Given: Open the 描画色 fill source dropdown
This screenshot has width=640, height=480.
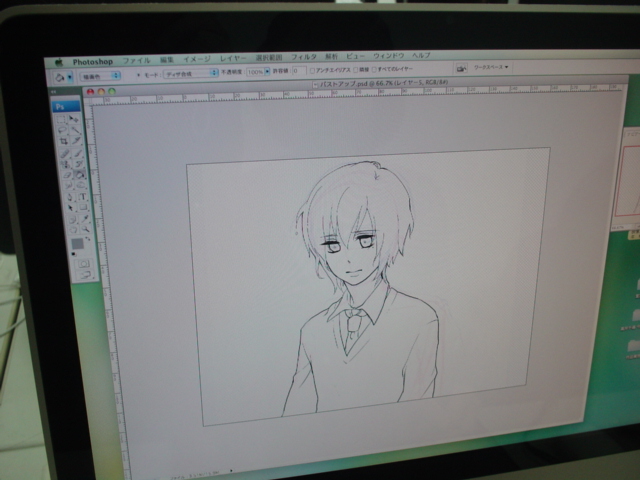Looking at the screenshot, I should 100,76.
